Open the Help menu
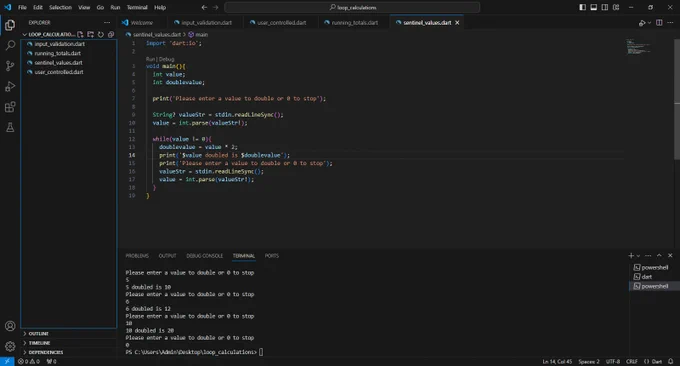Screen dimensions: 680x366 pyautogui.click(x=160, y=7)
